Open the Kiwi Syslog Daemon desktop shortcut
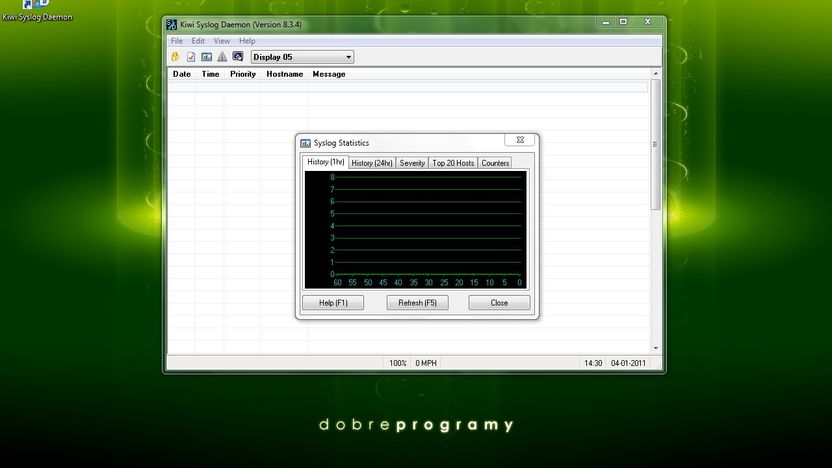Image resolution: width=832 pixels, height=468 pixels. click(37, 11)
